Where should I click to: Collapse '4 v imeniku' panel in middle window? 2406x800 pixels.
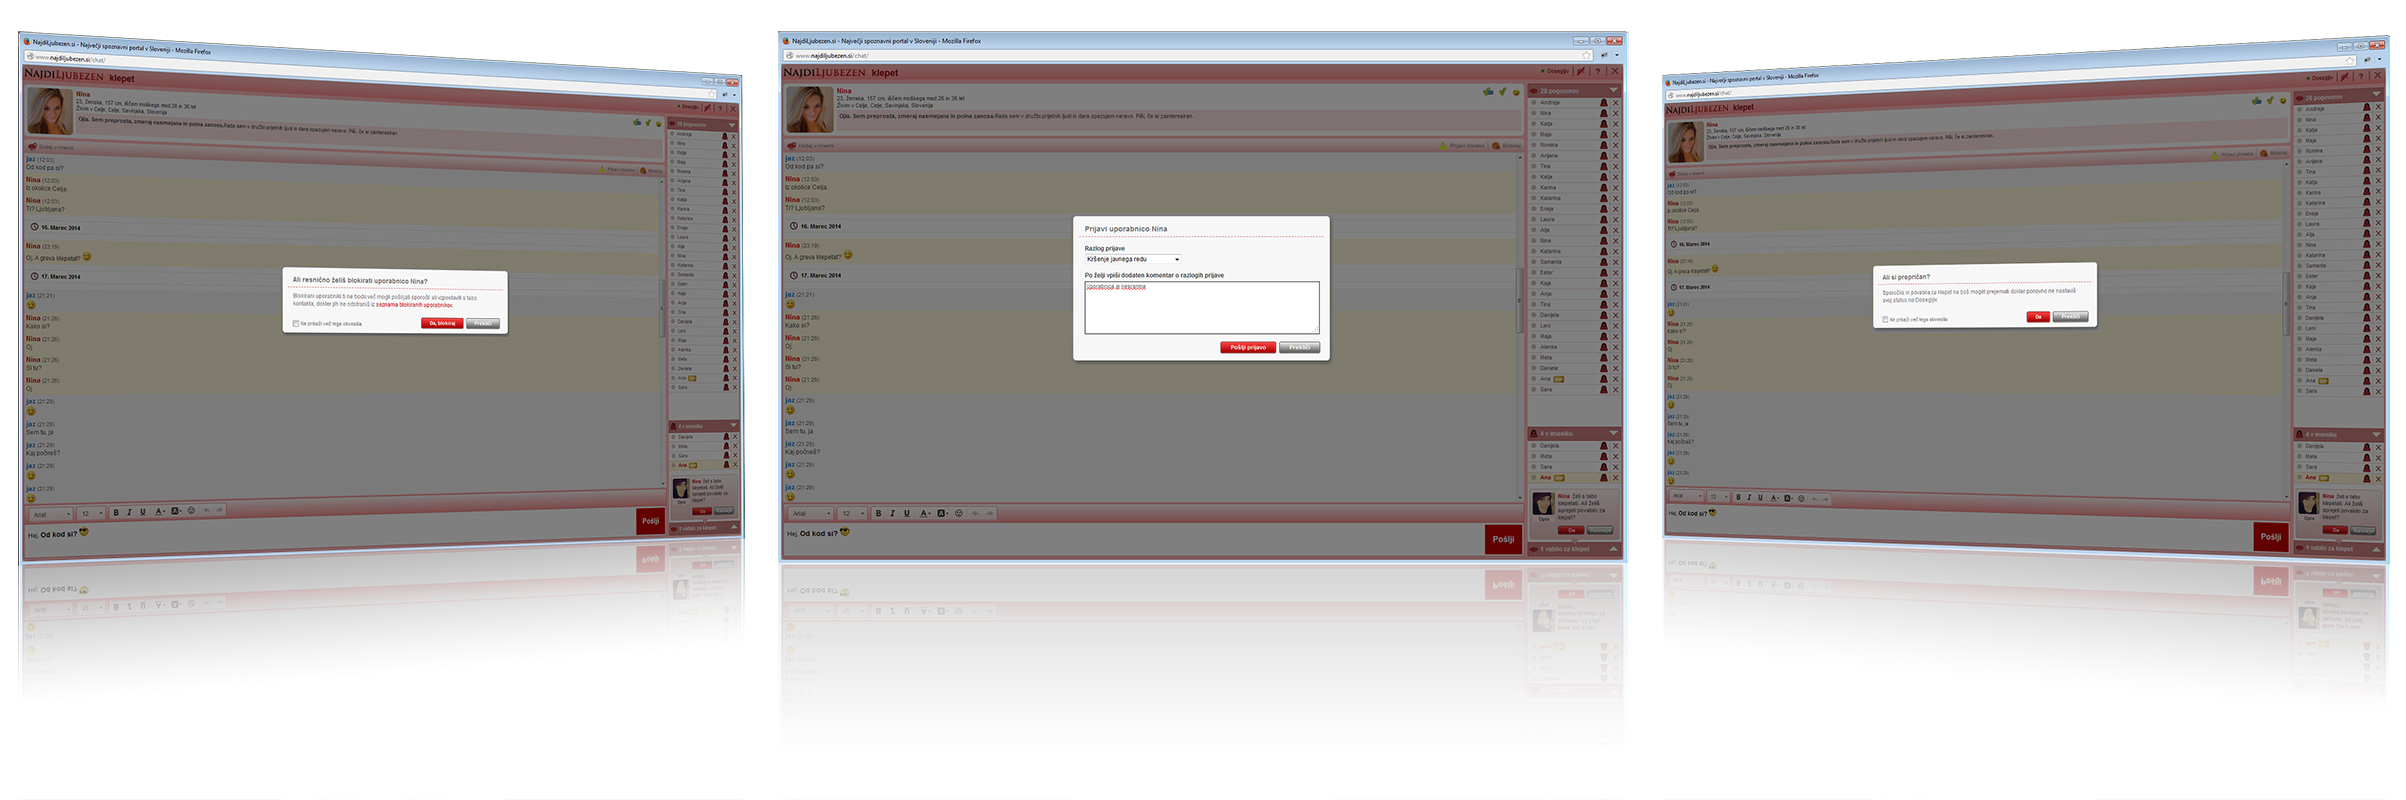point(1613,433)
